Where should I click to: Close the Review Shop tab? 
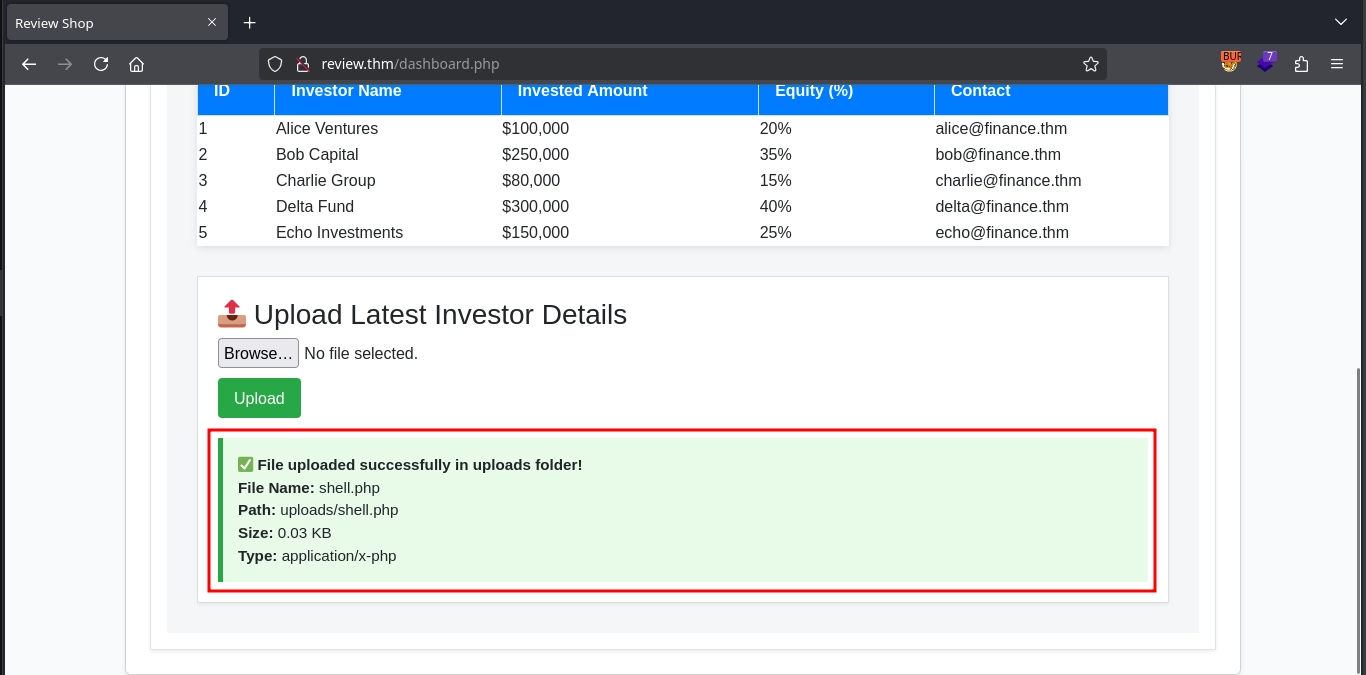pos(212,22)
